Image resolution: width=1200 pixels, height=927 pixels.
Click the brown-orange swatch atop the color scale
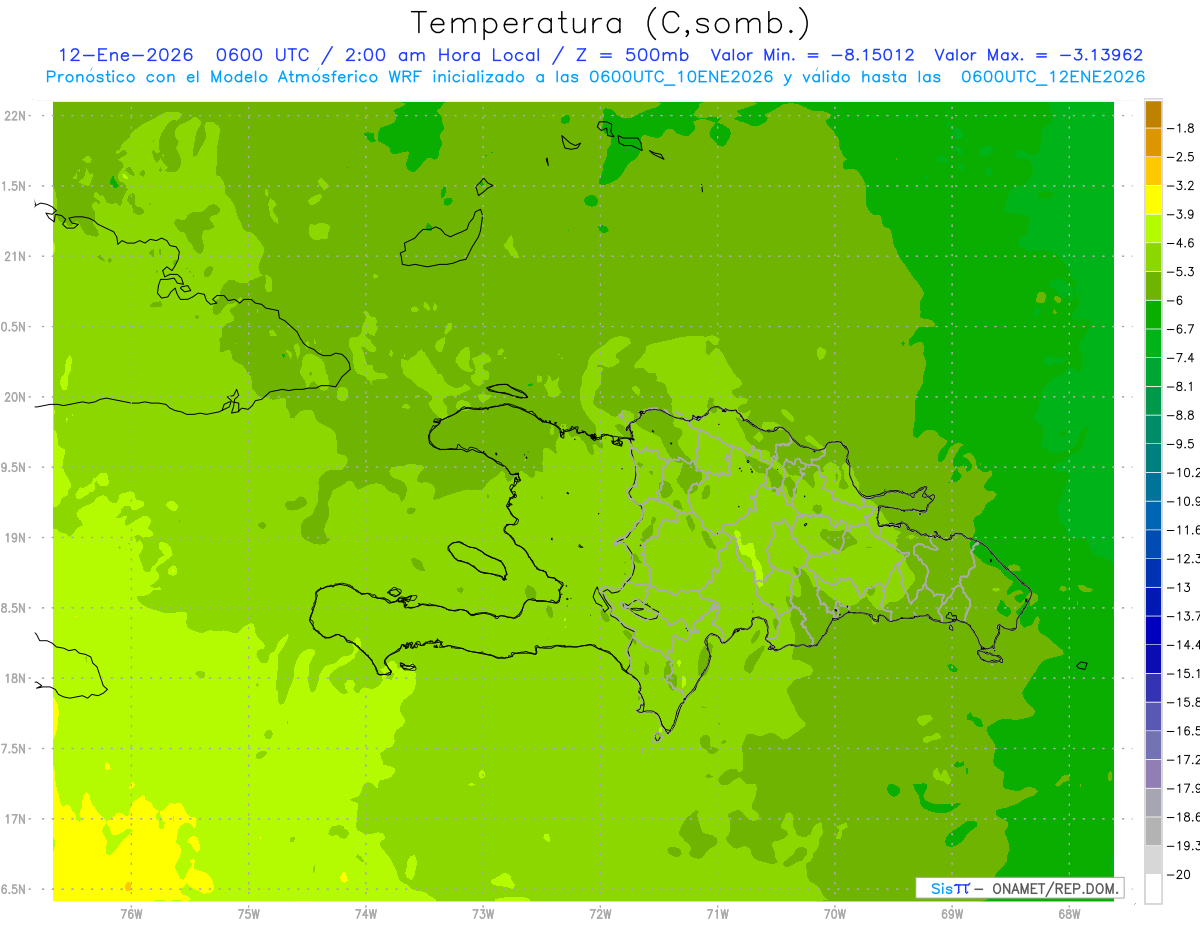(1153, 114)
